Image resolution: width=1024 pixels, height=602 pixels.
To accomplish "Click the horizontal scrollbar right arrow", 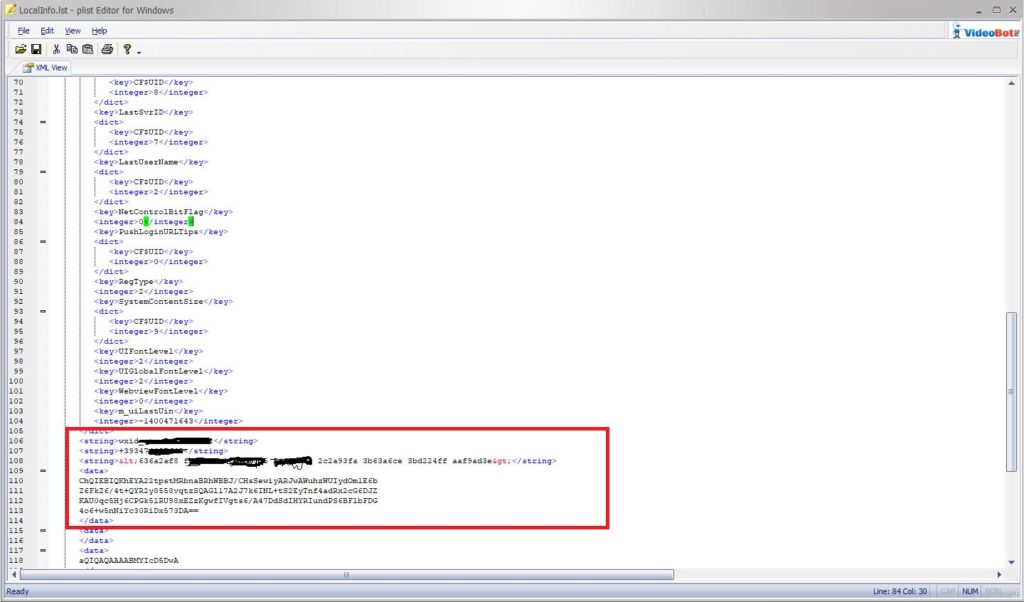I will coord(999,575).
